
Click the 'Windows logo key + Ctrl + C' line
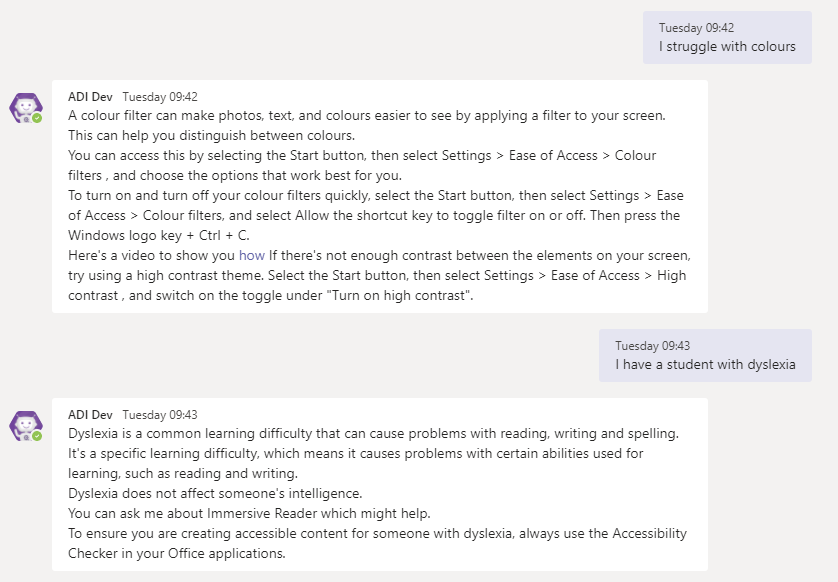coord(159,235)
